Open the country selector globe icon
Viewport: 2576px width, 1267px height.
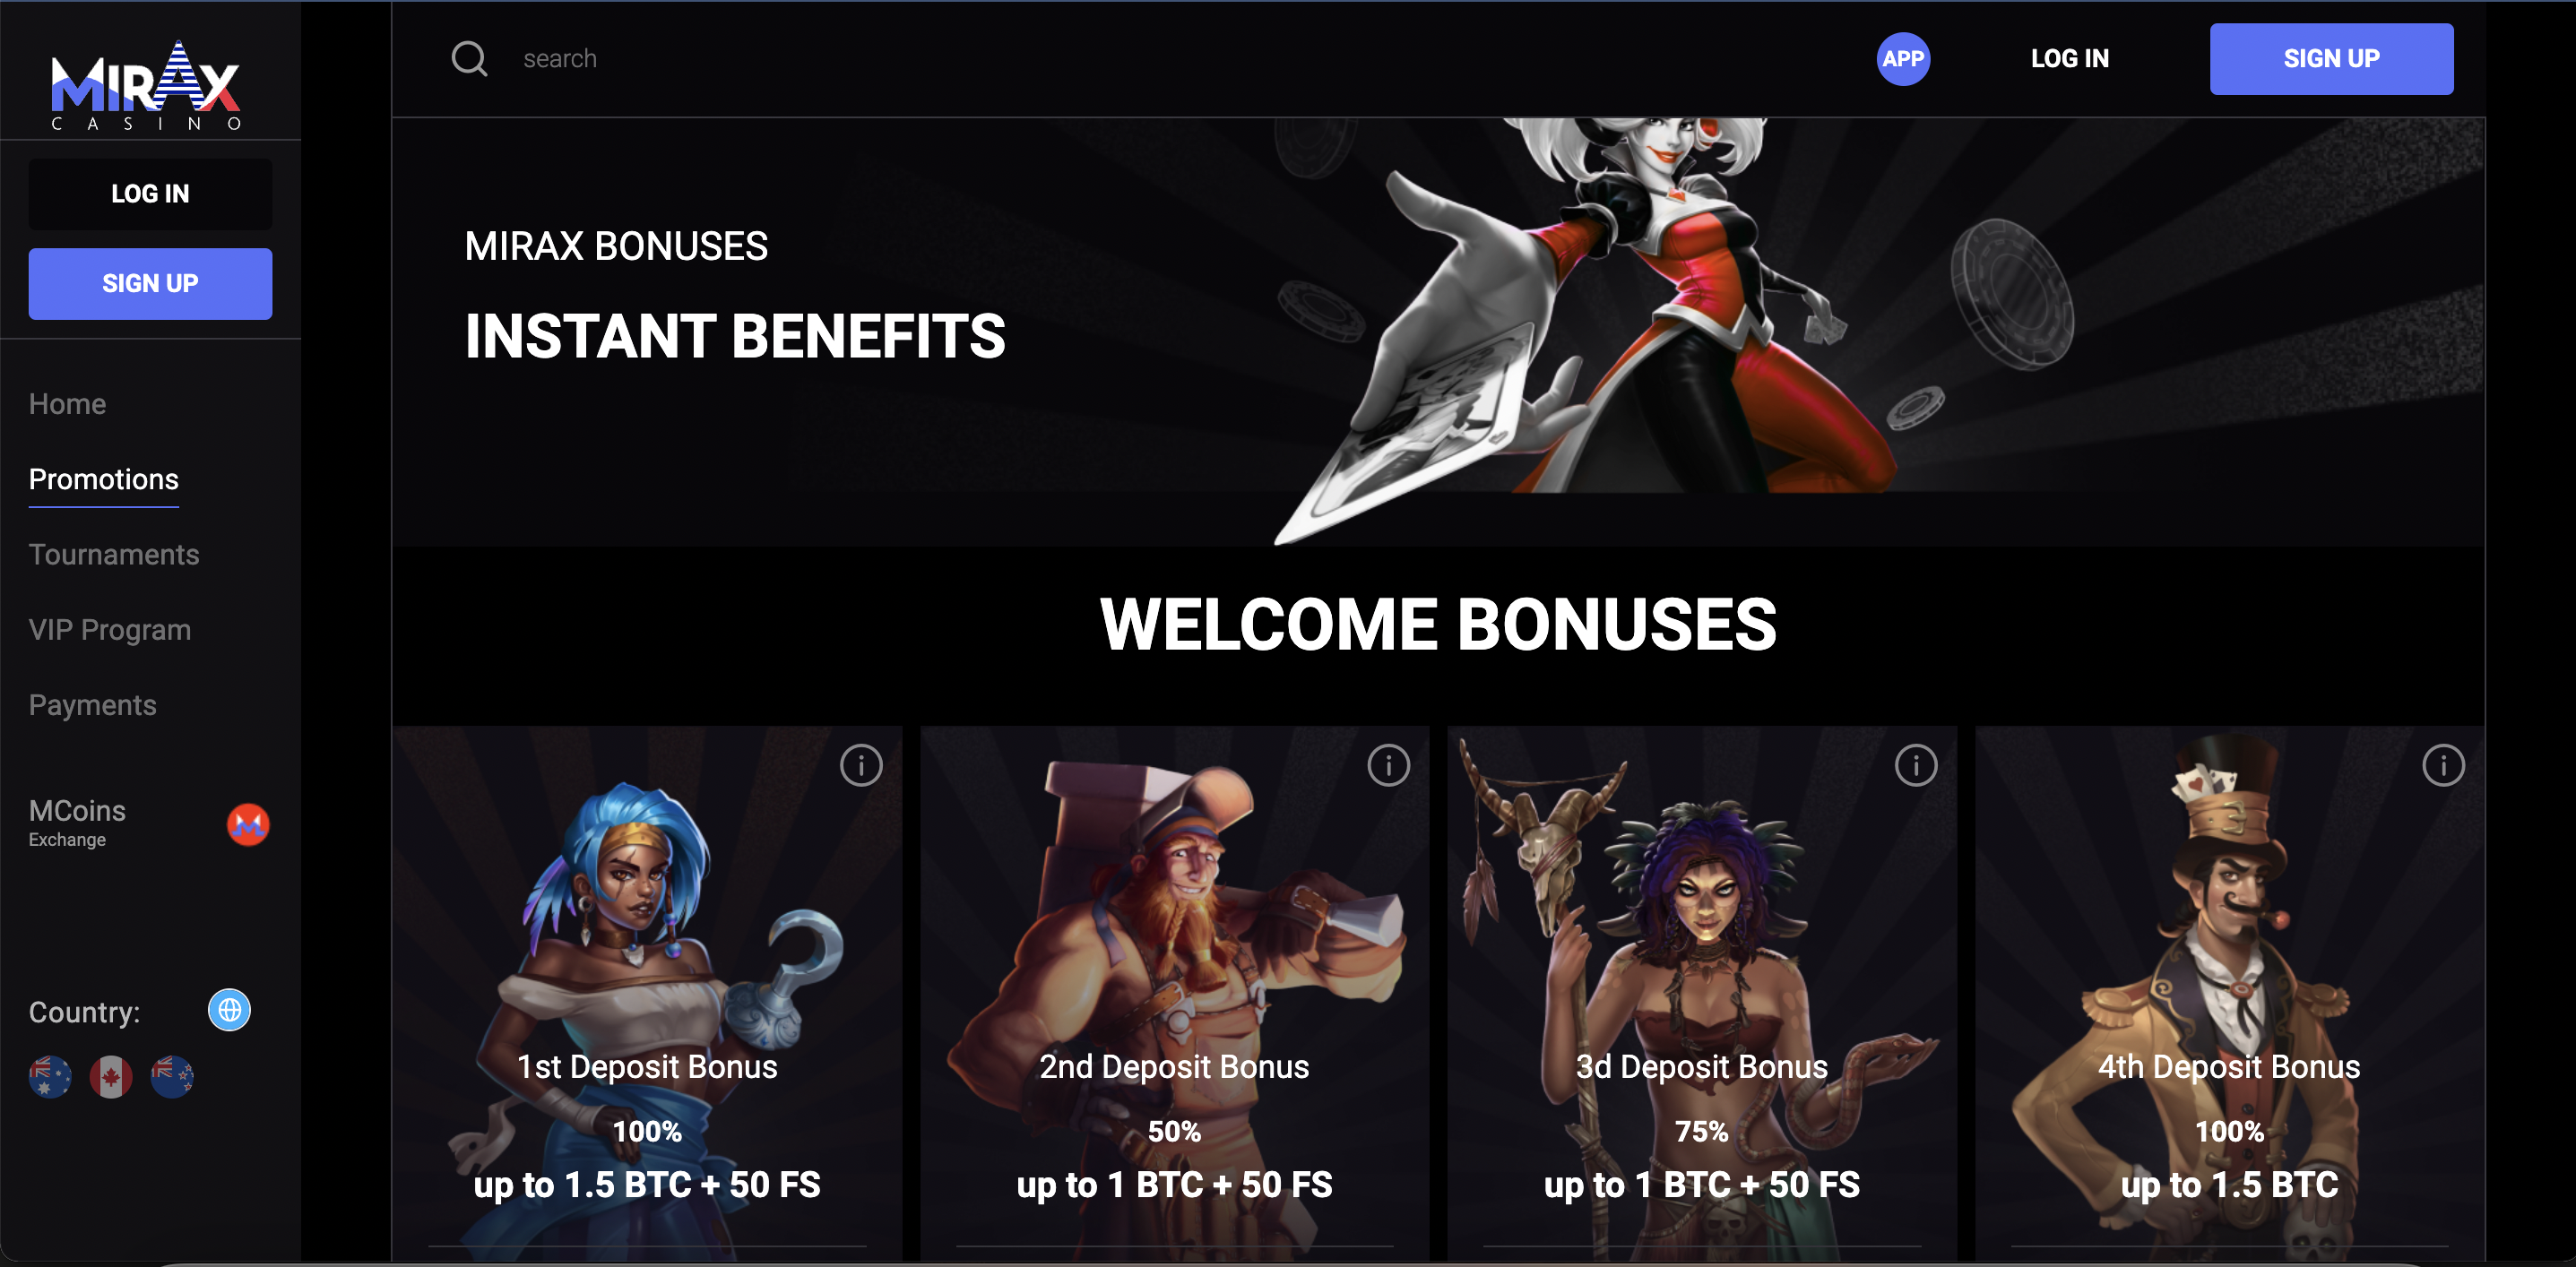pos(229,1010)
